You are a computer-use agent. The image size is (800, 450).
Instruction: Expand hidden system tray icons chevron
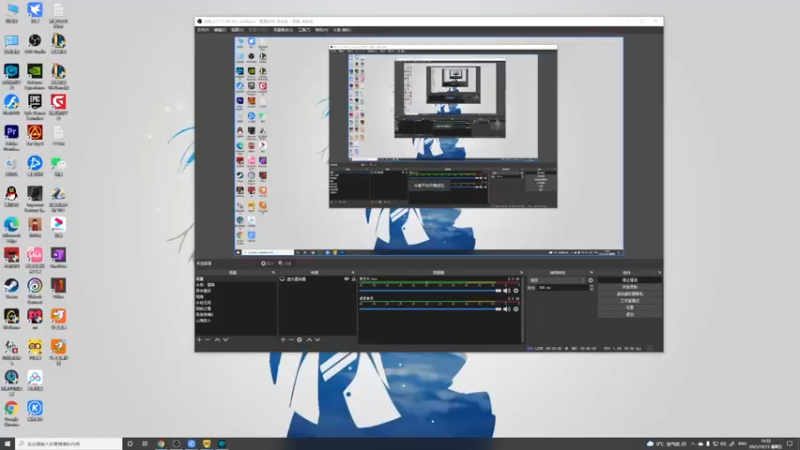pos(693,444)
